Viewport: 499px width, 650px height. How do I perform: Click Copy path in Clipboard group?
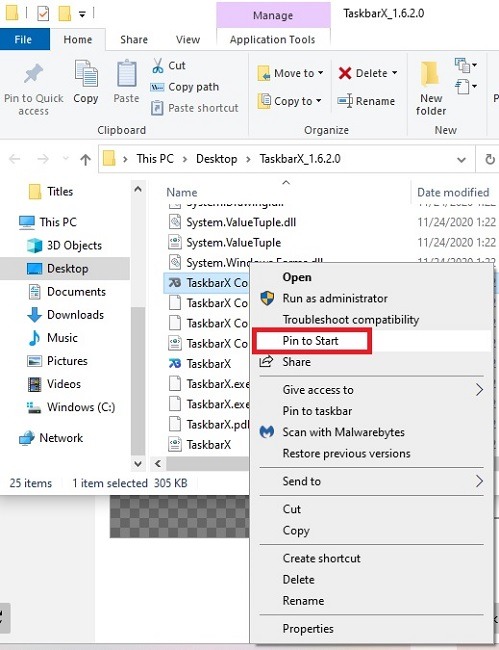pyautogui.click(x=184, y=87)
